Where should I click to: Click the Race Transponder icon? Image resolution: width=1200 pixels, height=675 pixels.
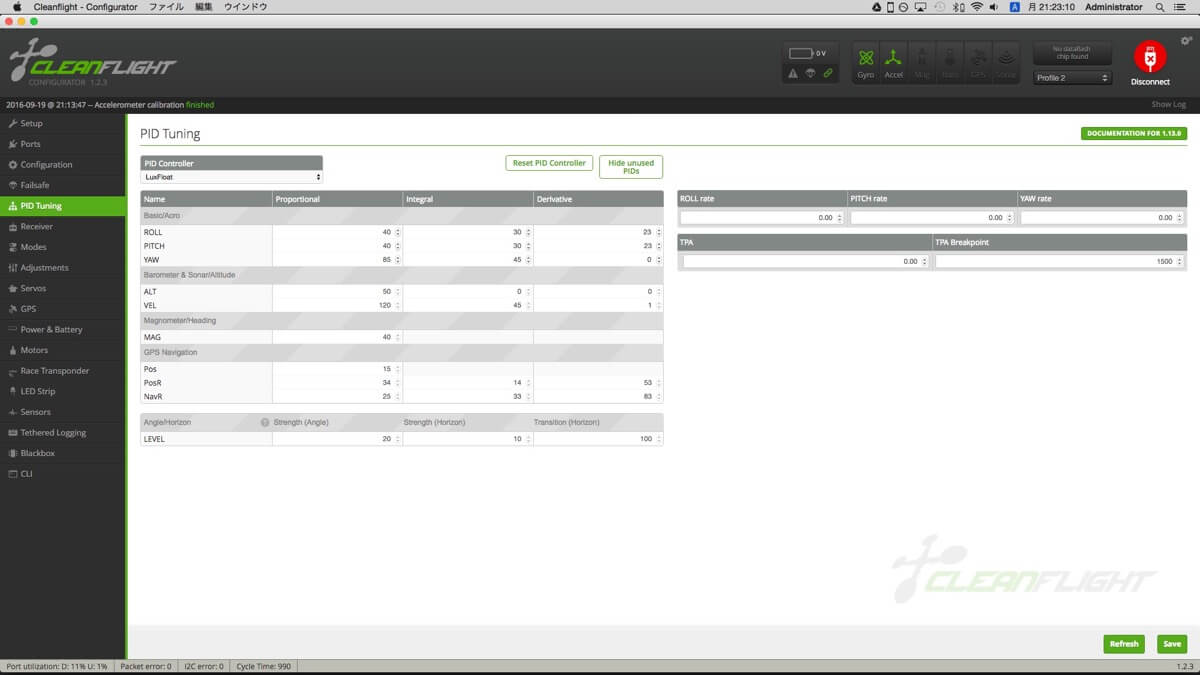(x=12, y=371)
